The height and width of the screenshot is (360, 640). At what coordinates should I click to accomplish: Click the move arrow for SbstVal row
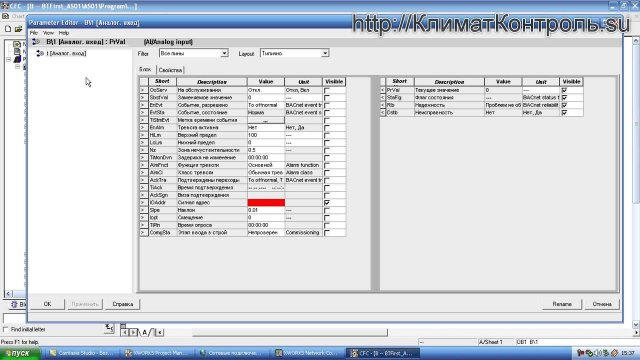point(143,98)
